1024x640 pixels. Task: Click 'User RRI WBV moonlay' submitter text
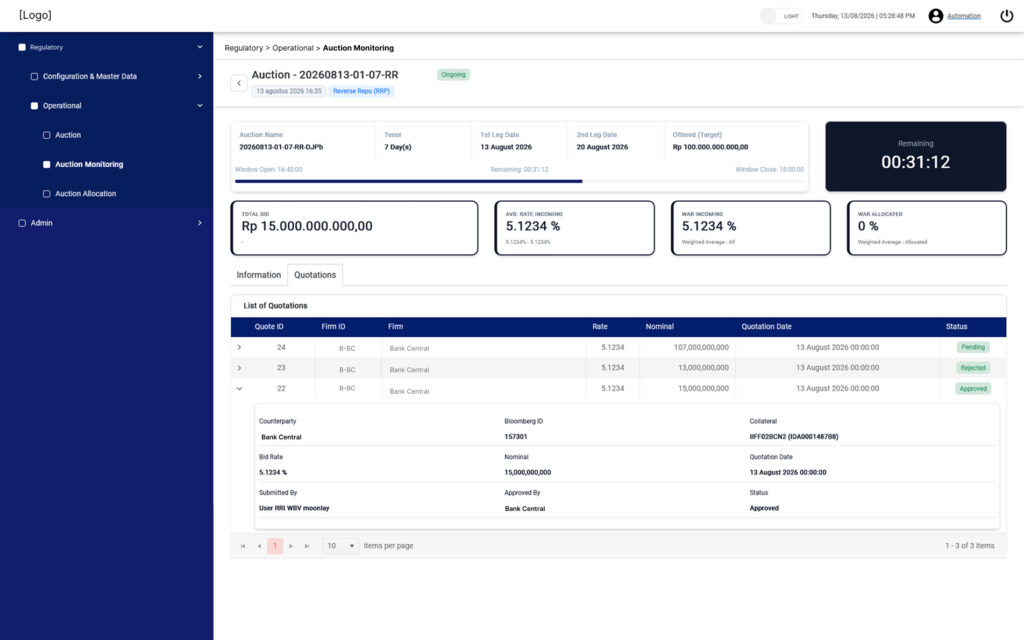click(294, 508)
